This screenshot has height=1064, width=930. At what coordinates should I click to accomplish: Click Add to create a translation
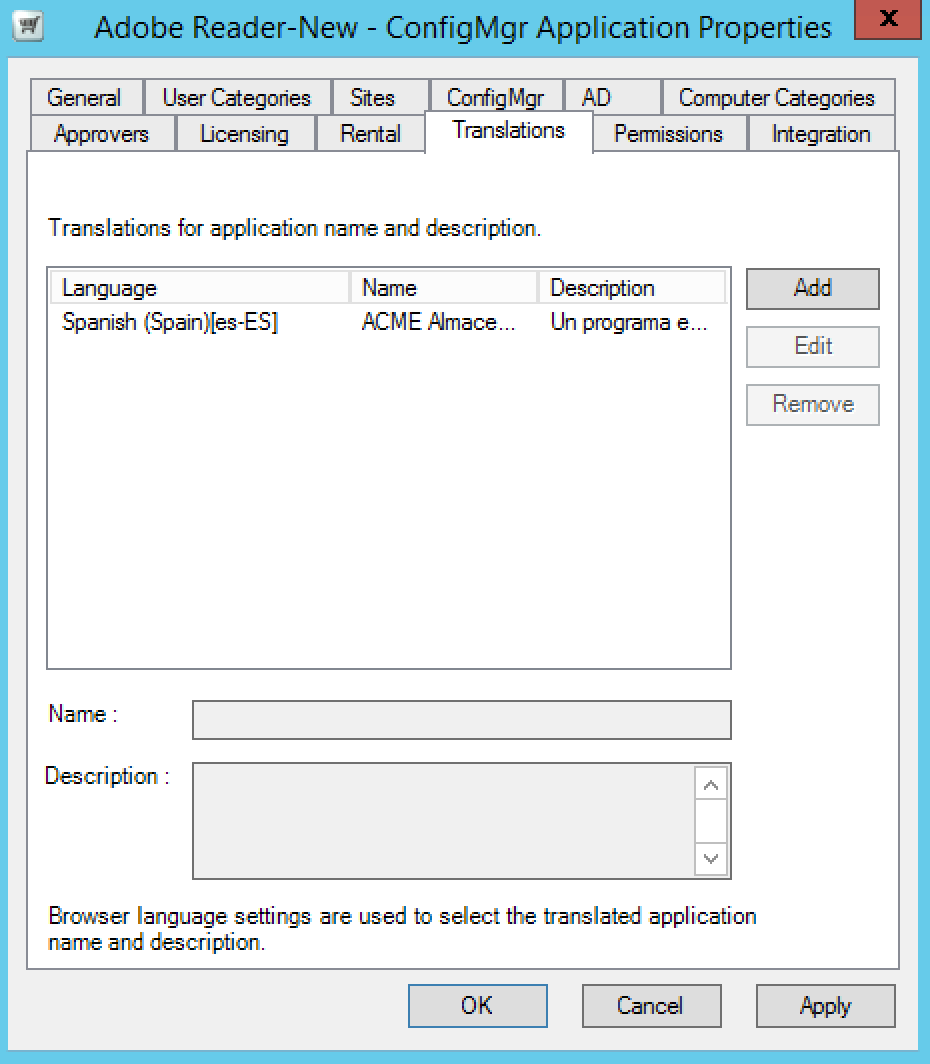(812, 288)
